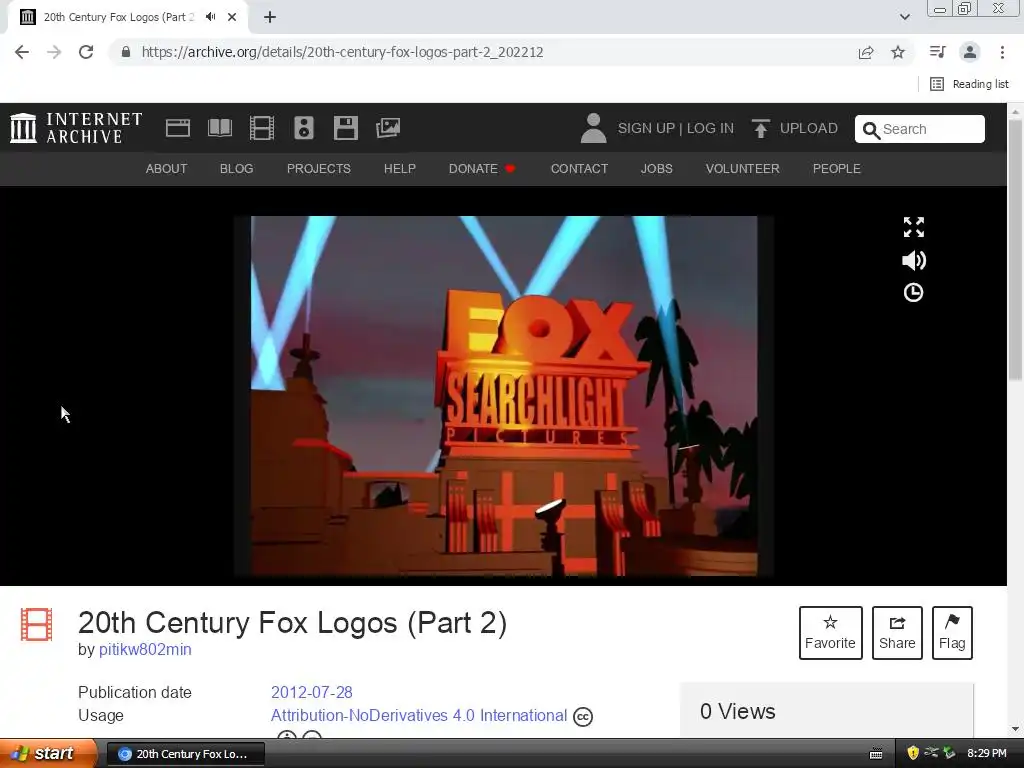
Task: Click the 2012-07-28 publication date link
Action: (x=312, y=692)
